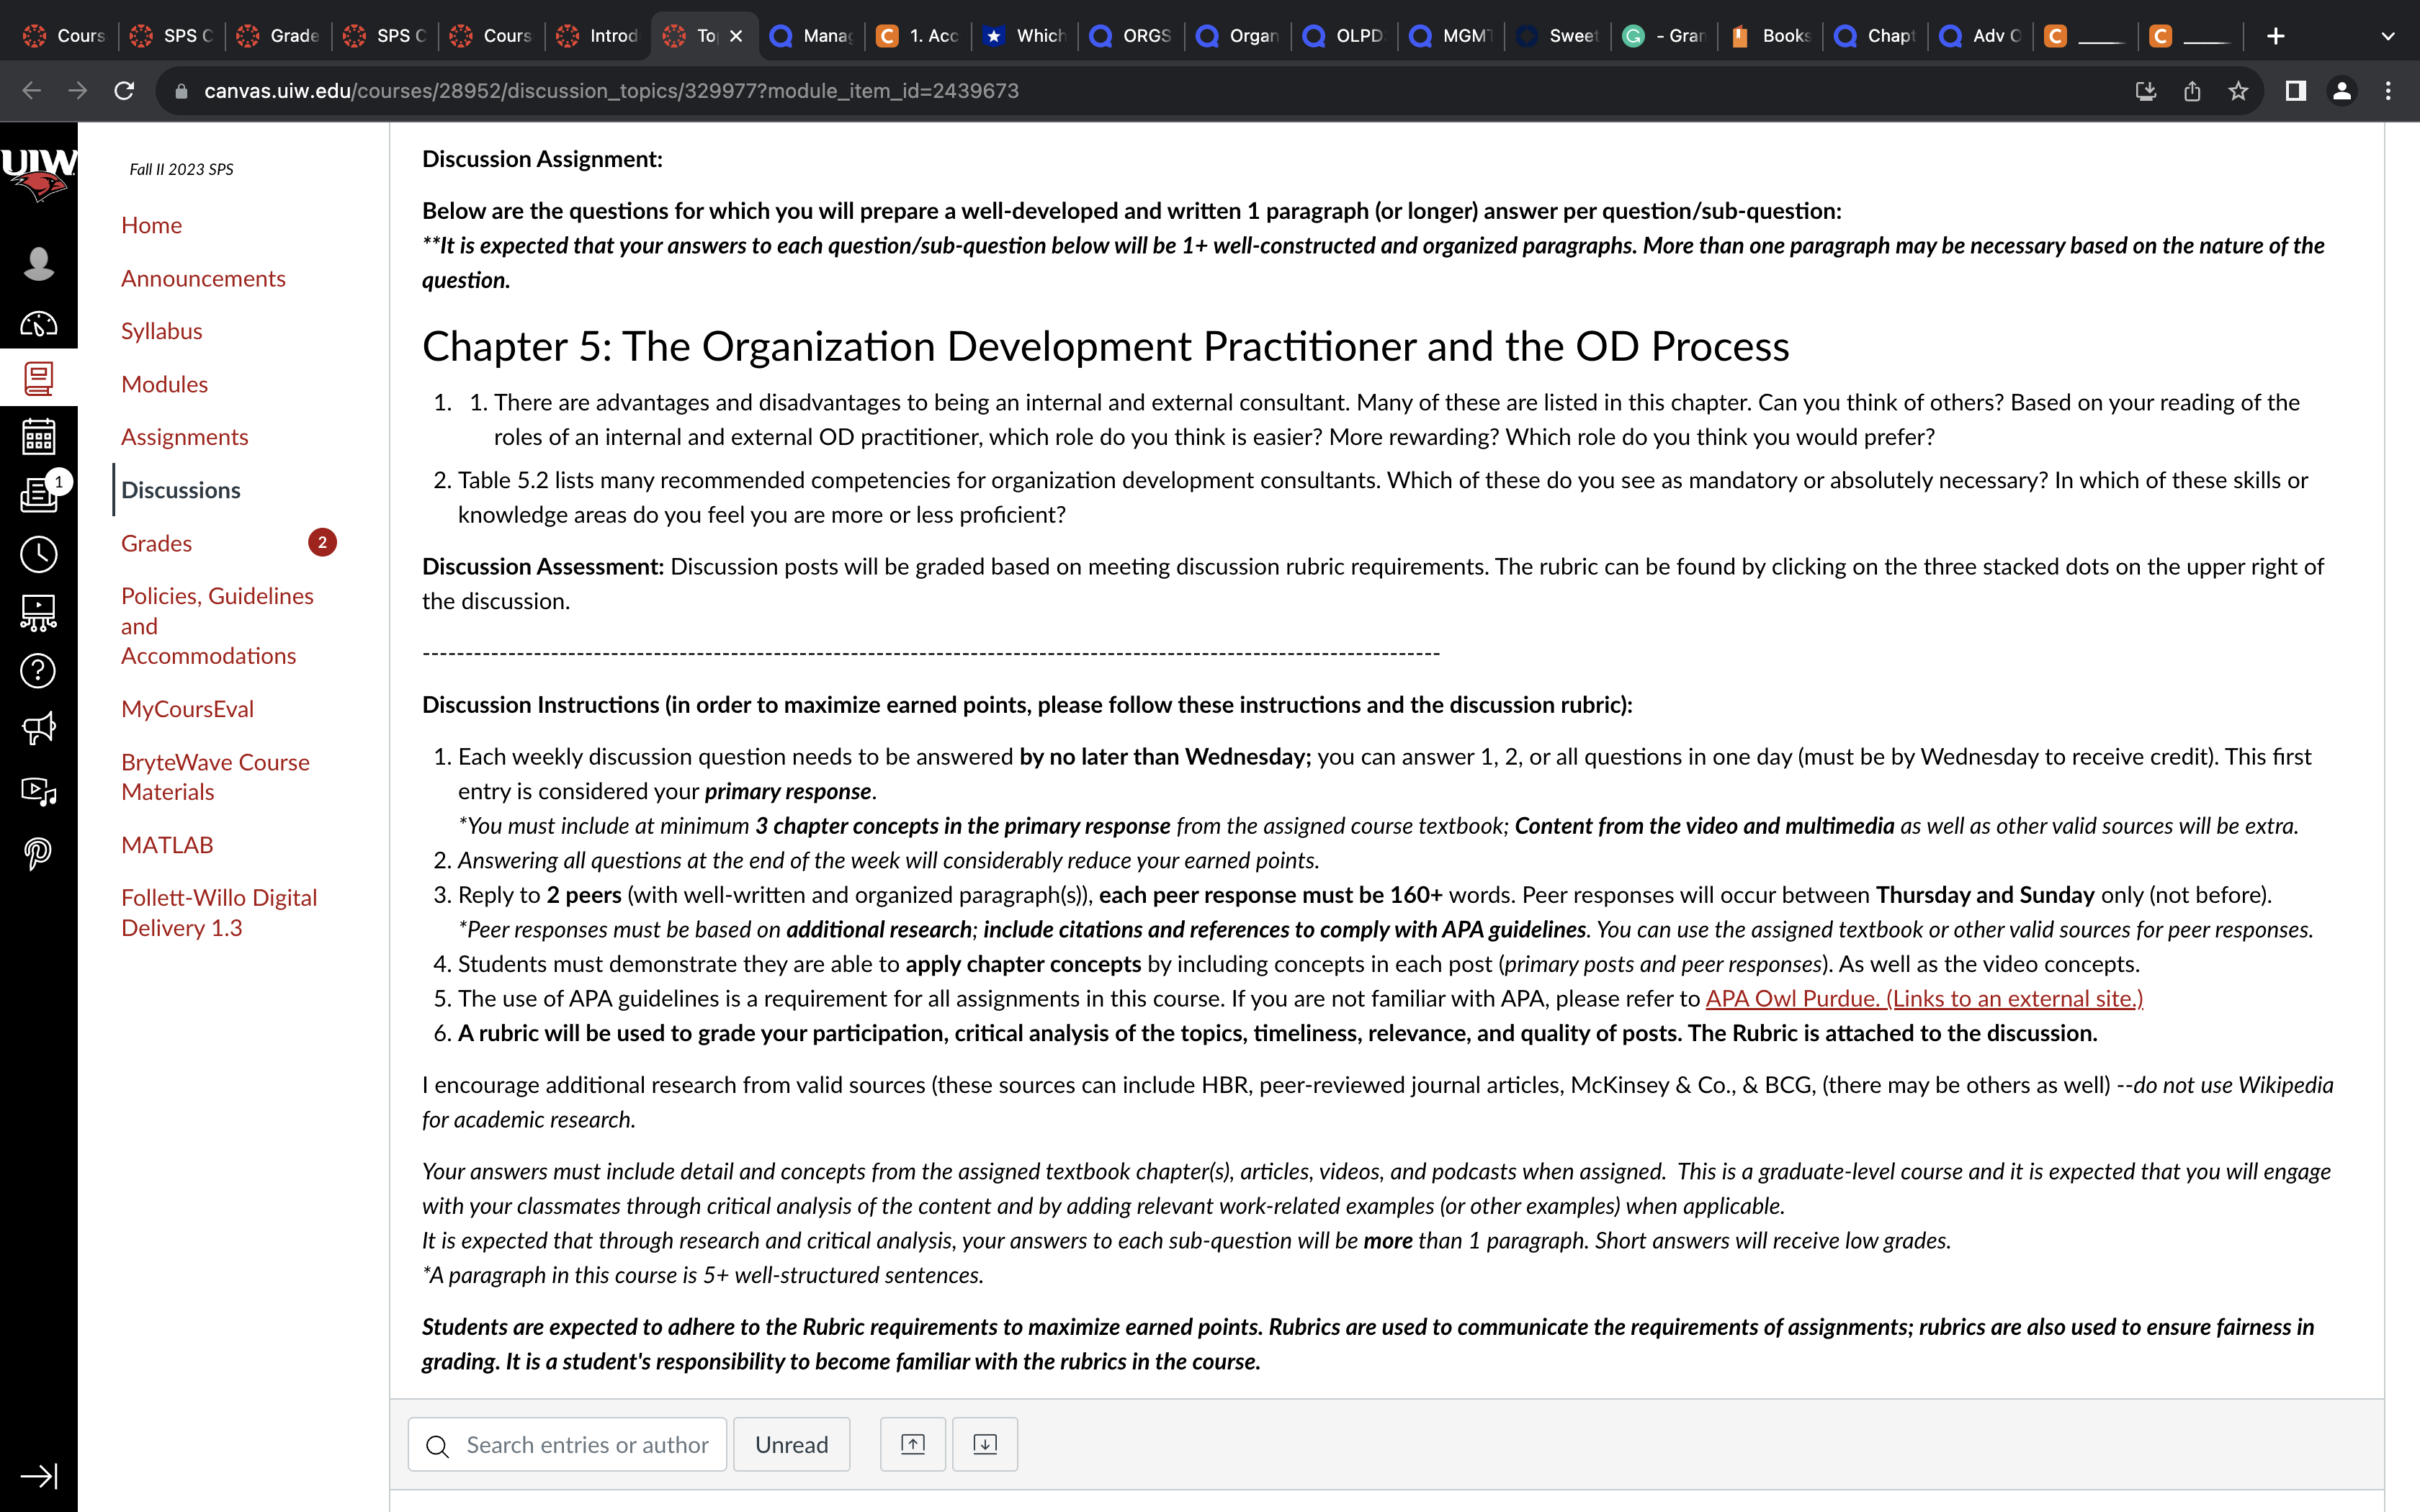Viewport: 2420px width, 1512px height.
Task: Open the Courses book icon
Action: point(38,378)
